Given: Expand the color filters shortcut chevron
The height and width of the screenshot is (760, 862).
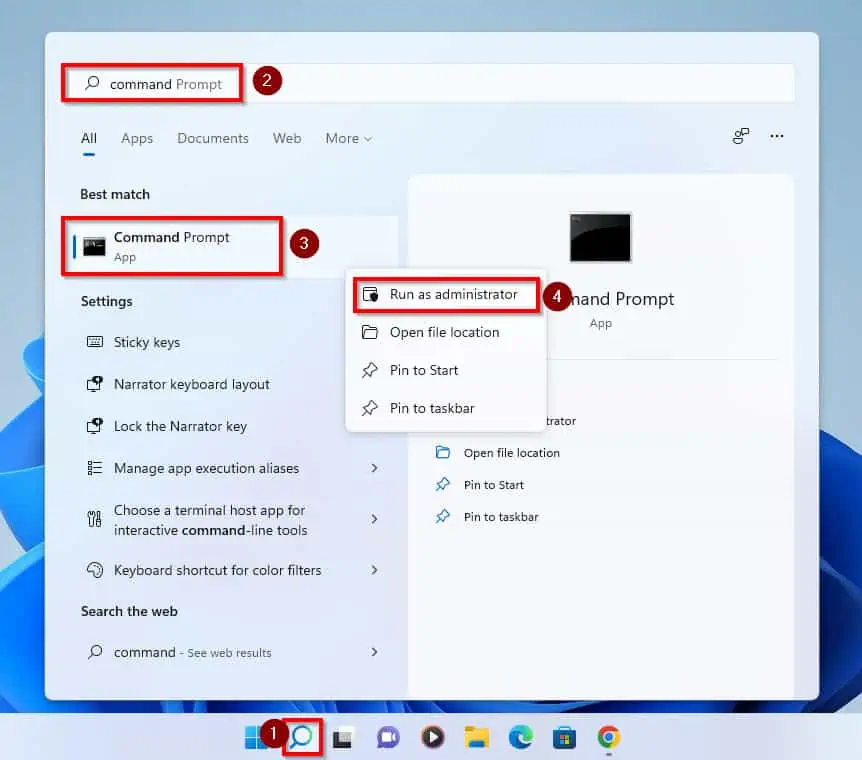Looking at the screenshot, I should click(374, 570).
